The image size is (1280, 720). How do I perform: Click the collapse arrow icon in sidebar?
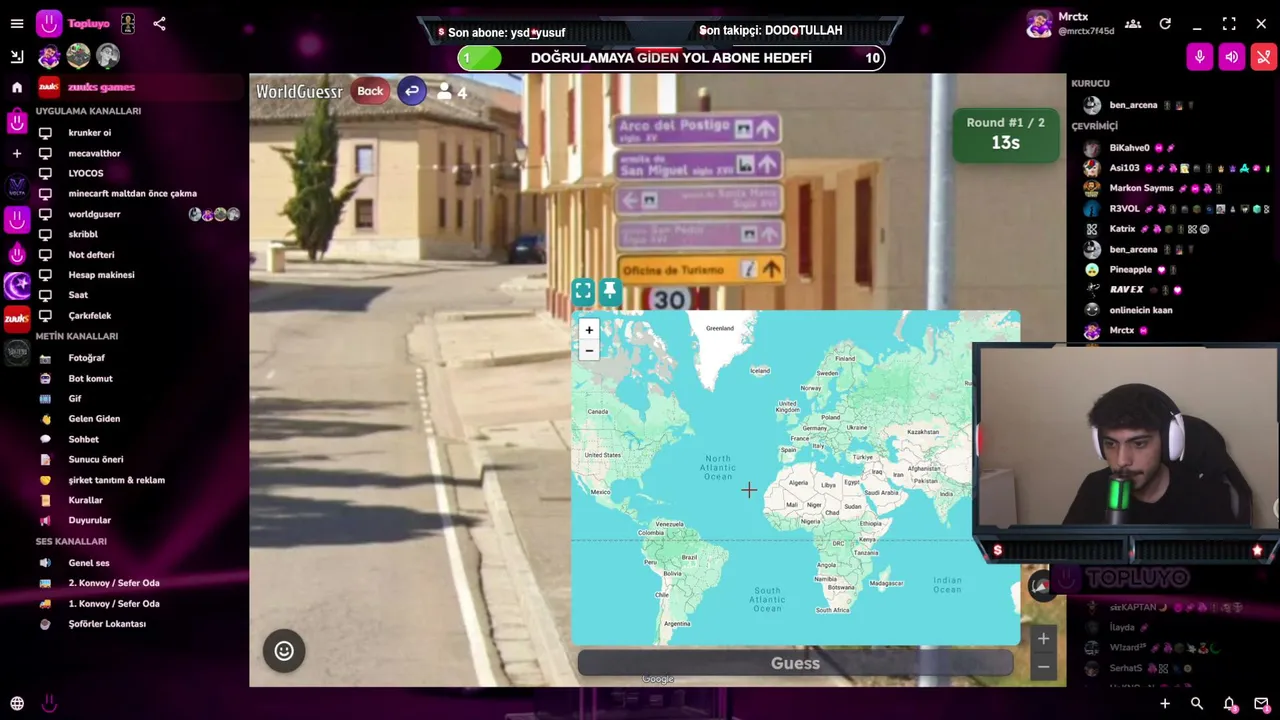click(x=17, y=56)
